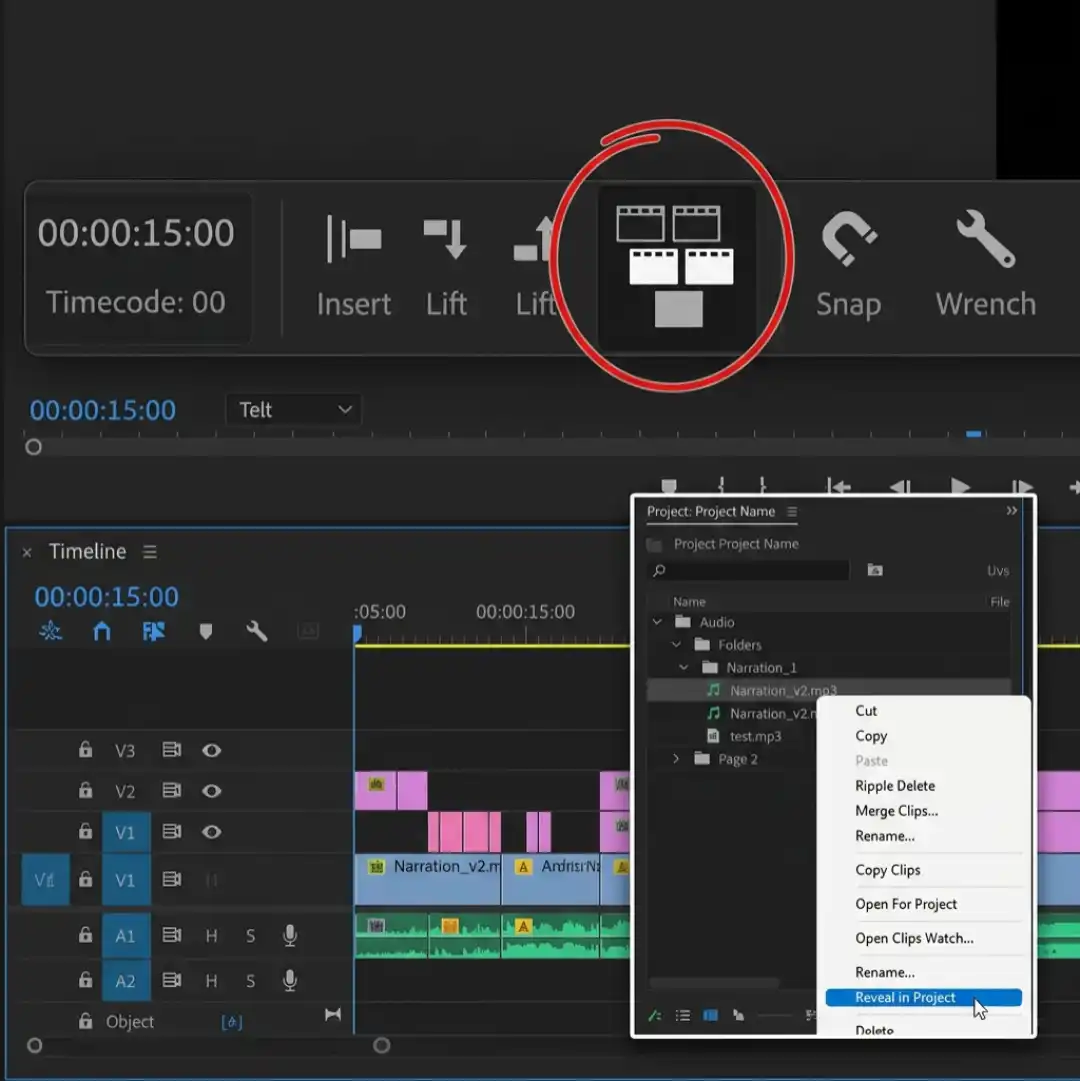Click the blue monitor timecode 00:00:15:00
1080x1081 pixels.
pyautogui.click(x=103, y=410)
